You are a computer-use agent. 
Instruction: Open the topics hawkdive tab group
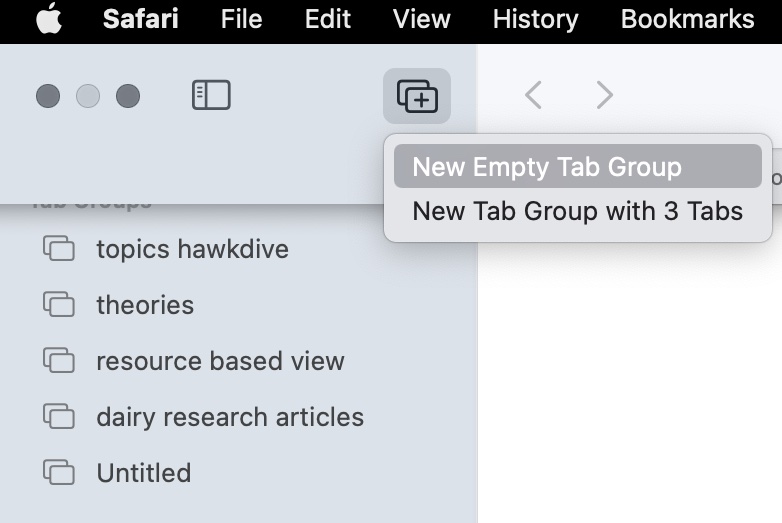pyautogui.click(x=192, y=249)
